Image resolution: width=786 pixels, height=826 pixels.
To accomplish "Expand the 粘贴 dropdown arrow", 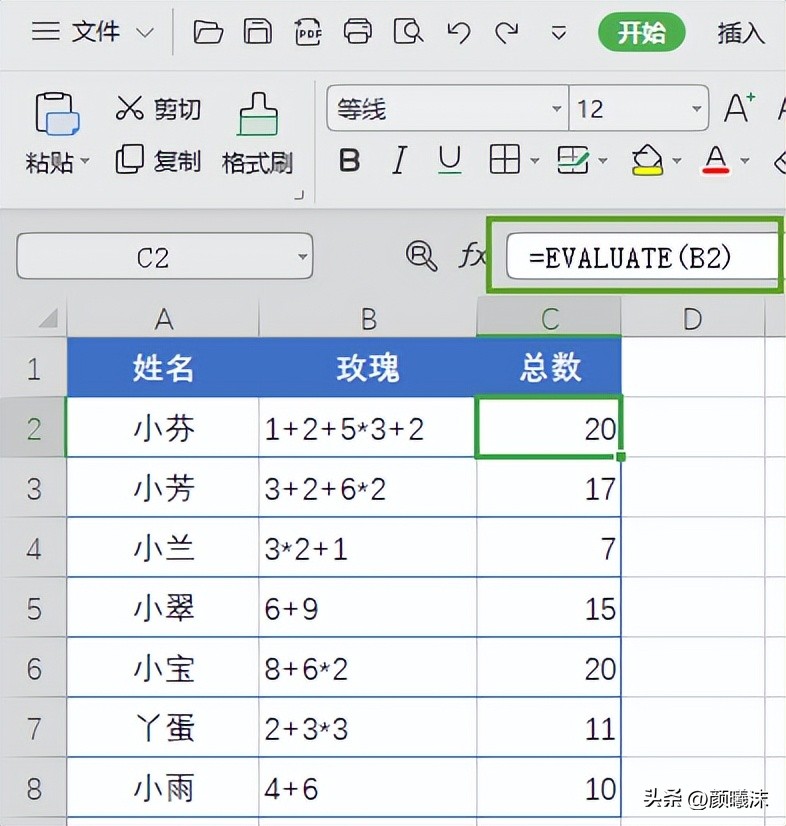I will (x=85, y=160).
